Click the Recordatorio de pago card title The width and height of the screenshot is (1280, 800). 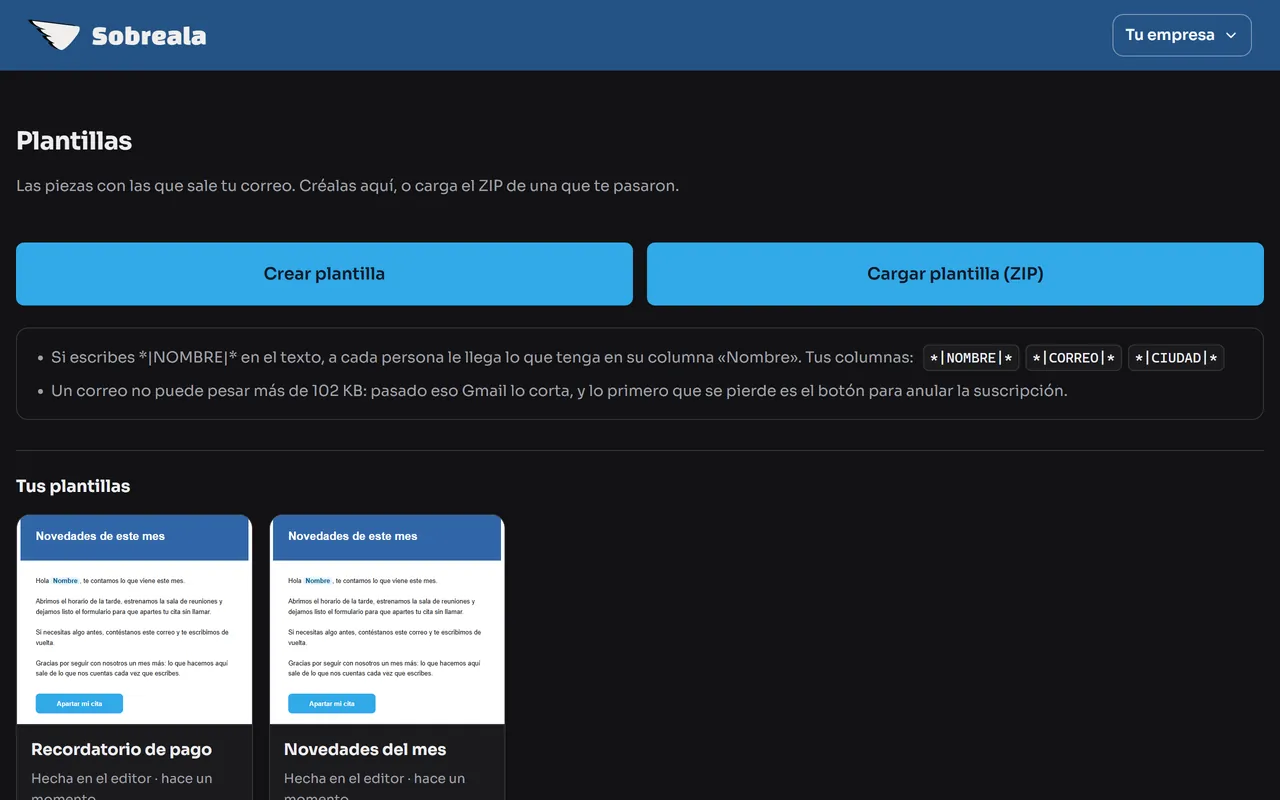pyautogui.click(x=121, y=749)
